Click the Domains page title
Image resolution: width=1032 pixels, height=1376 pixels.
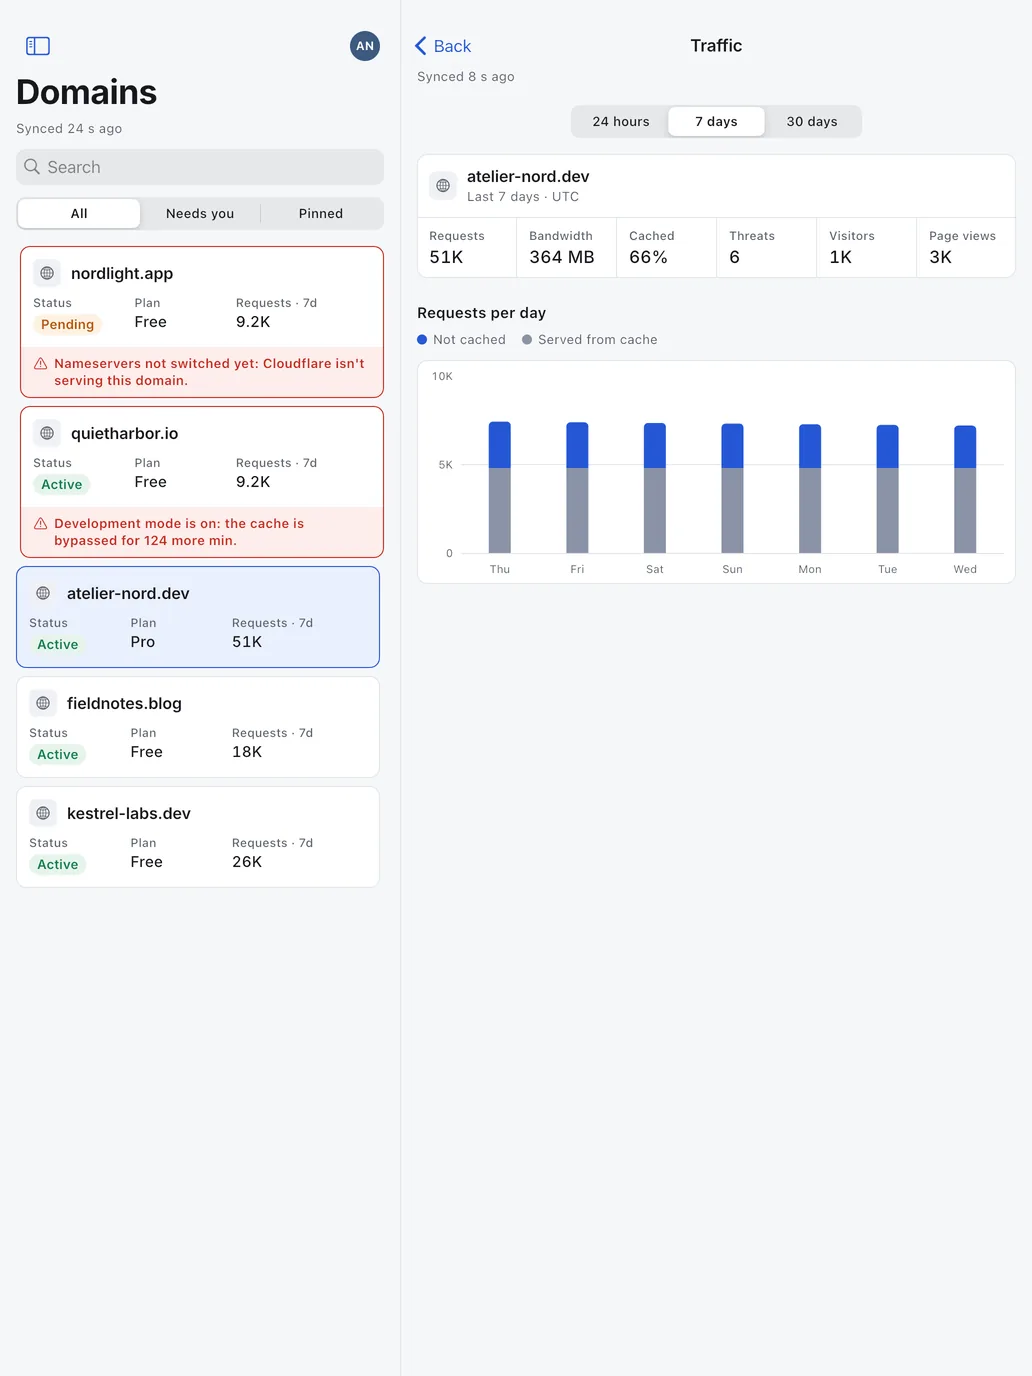(x=87, y=92)
